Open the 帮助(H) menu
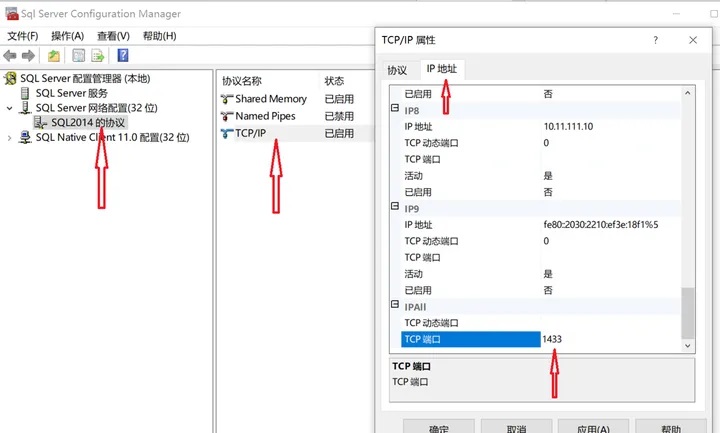 tap(159, 36)
